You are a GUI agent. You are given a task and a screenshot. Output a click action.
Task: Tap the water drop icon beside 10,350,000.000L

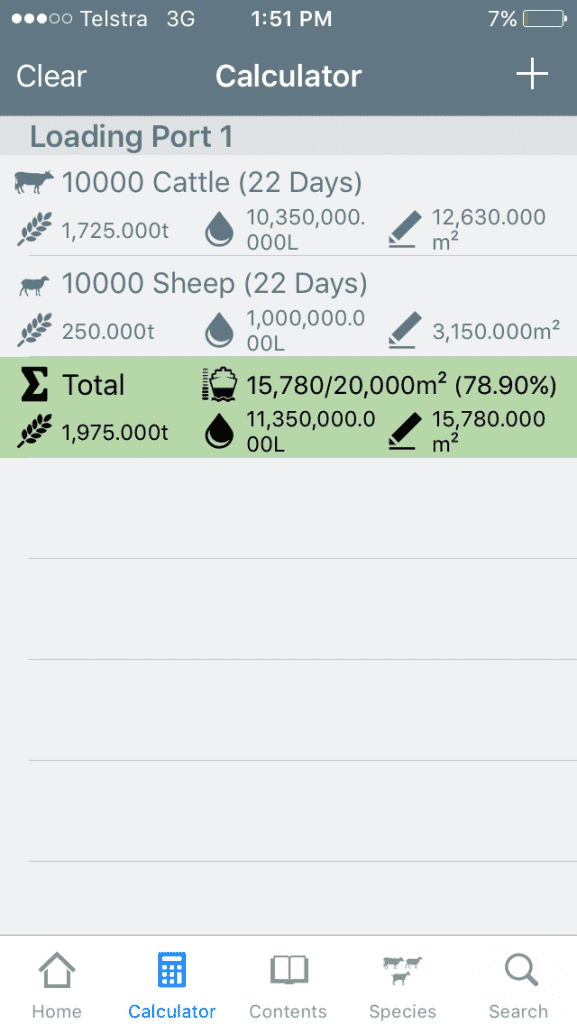click(x=219, y=230)
